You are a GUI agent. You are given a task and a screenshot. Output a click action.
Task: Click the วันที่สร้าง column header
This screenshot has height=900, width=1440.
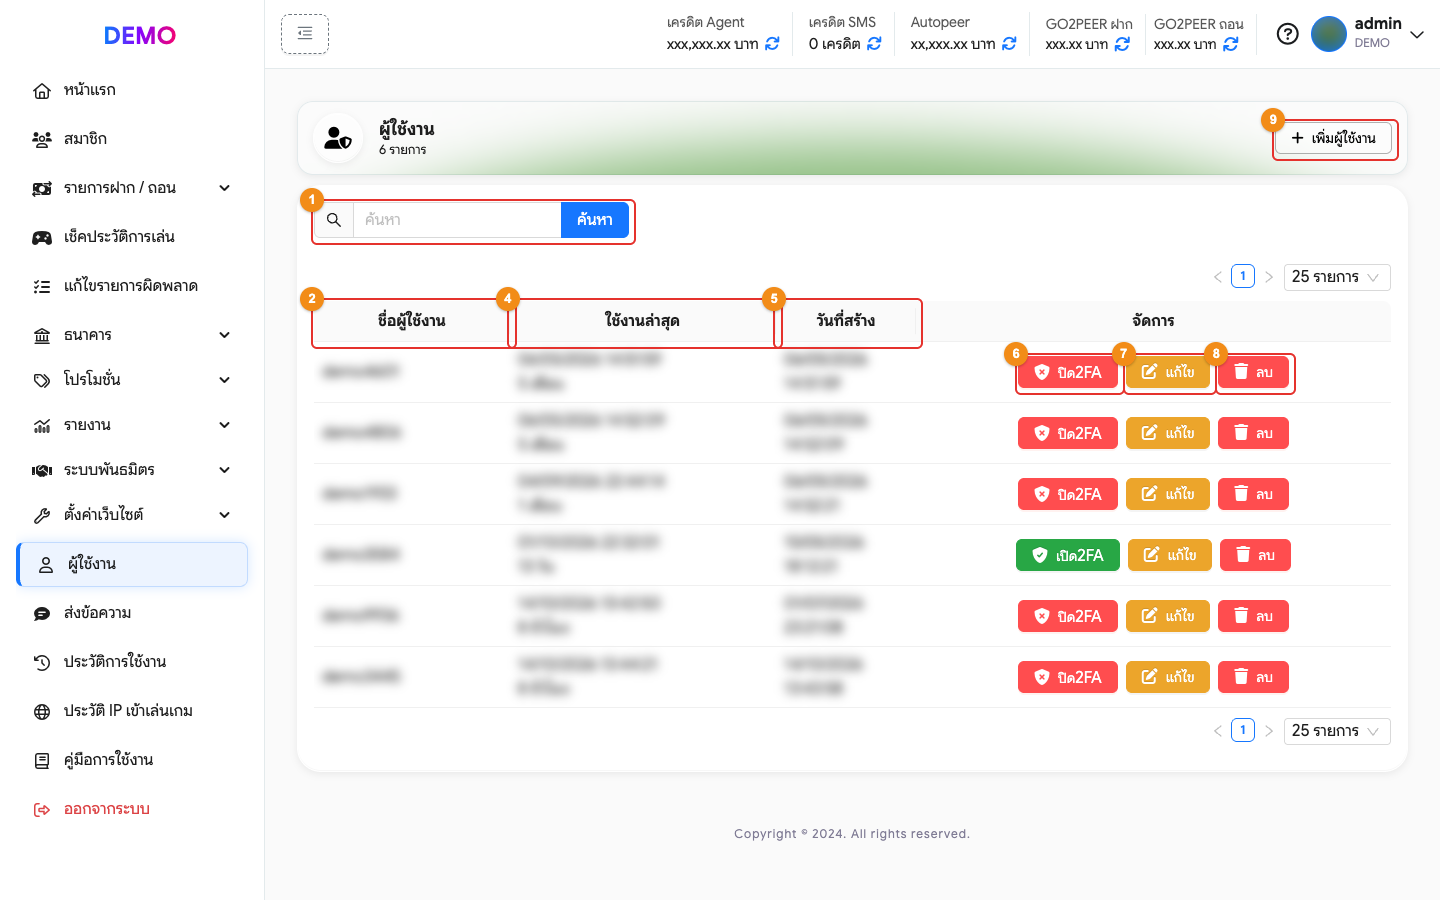click(x=846, y=321)
